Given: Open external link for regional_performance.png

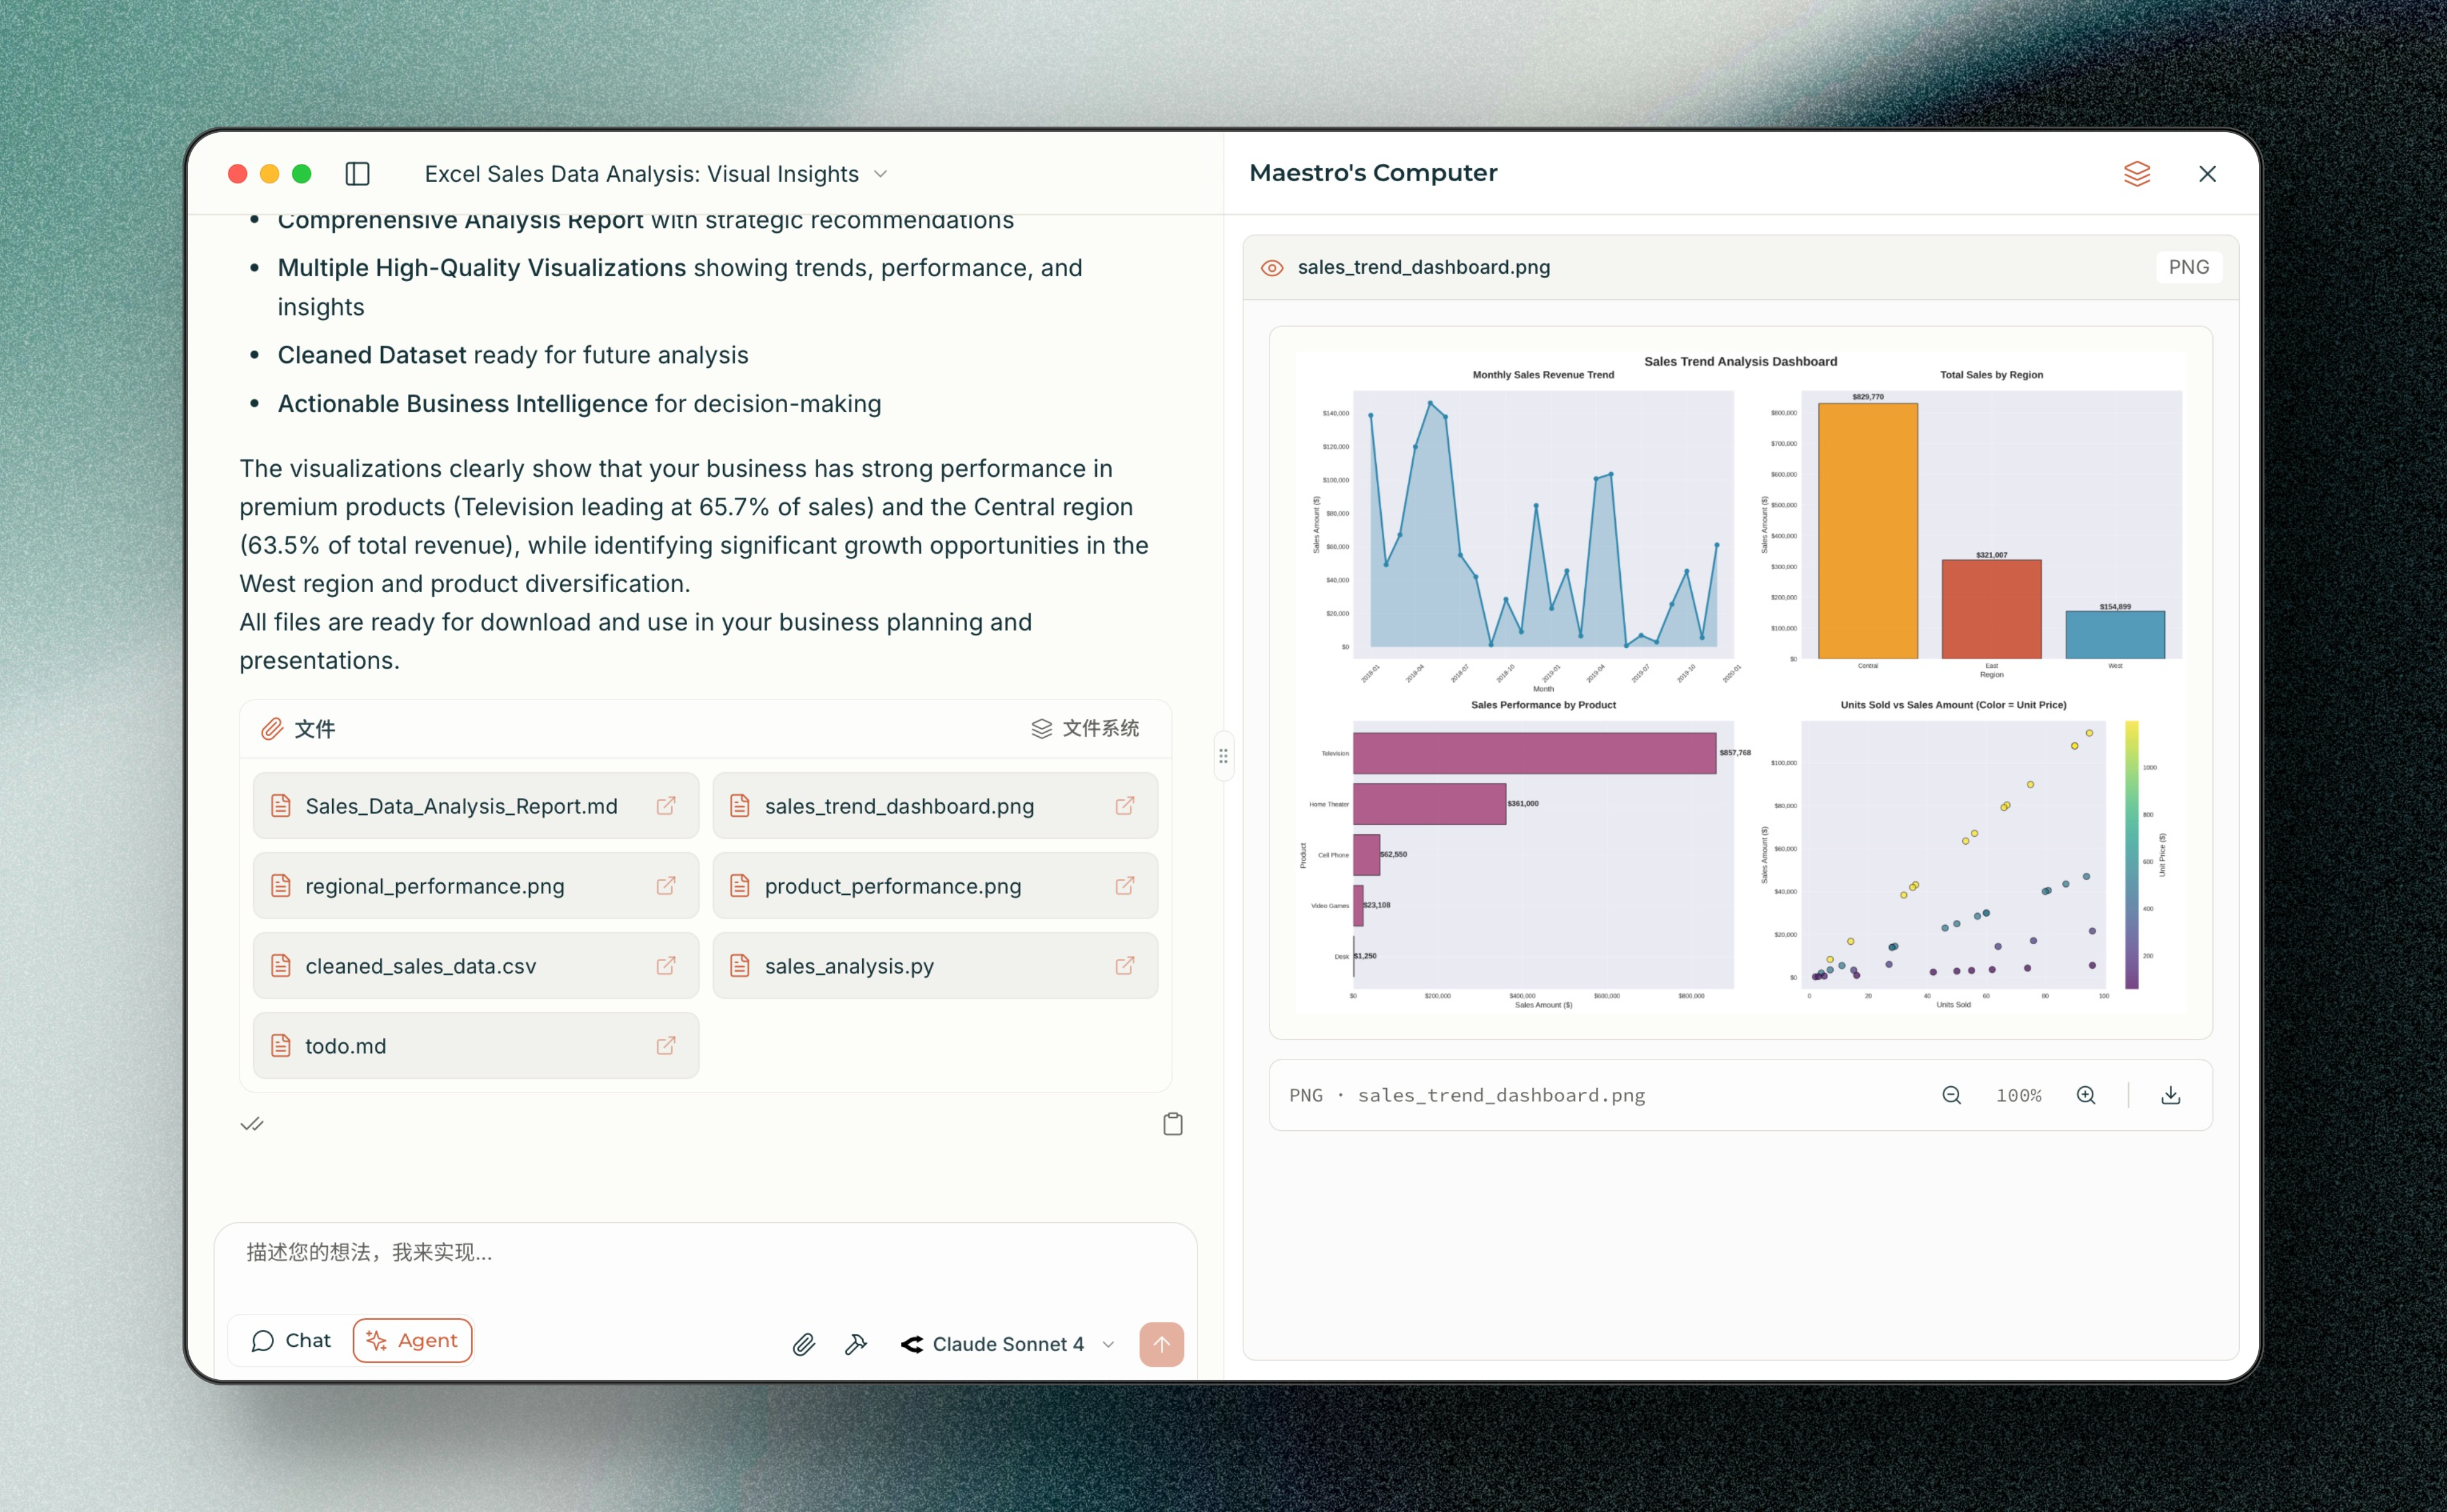Looking at the screenshot, I should point(666,886).
